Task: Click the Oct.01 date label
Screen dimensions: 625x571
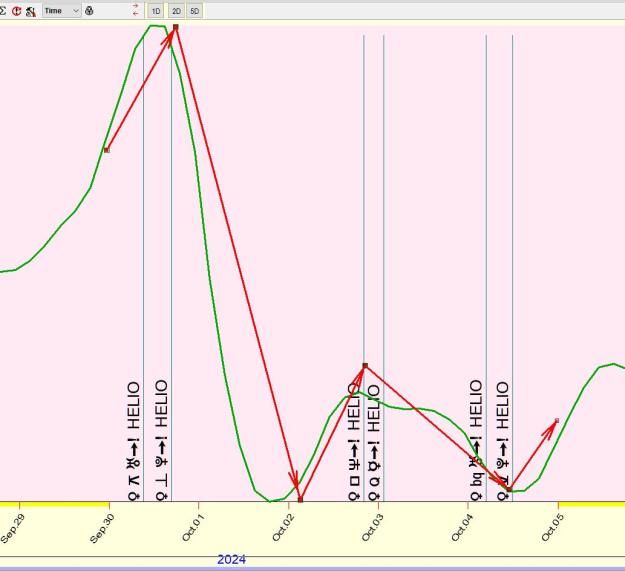Action: pos(193,527)
